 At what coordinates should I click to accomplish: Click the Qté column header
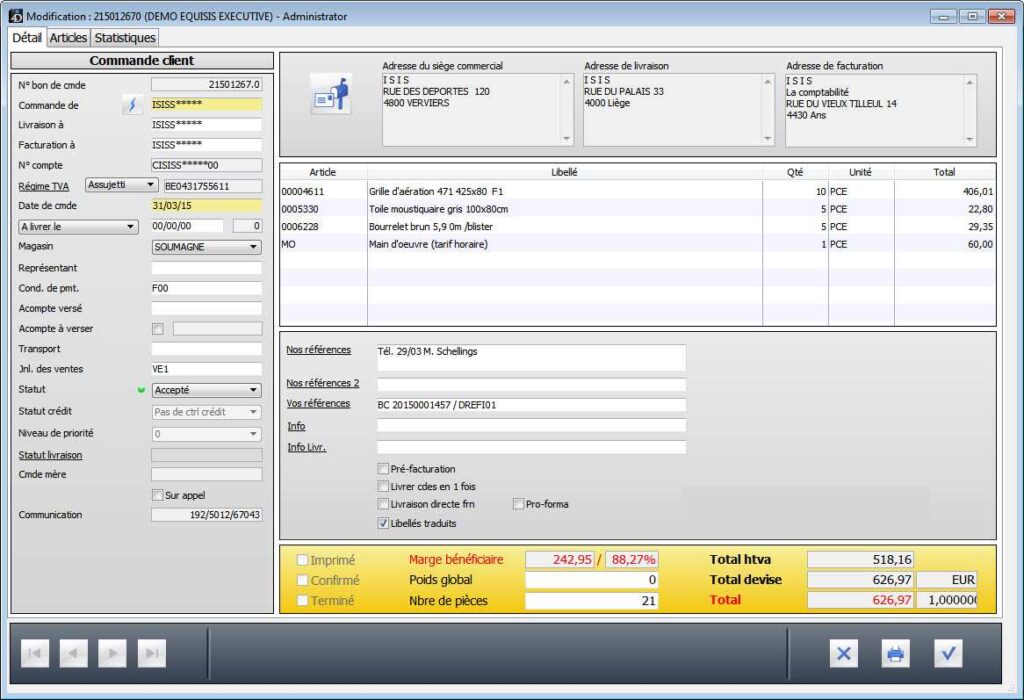click(x=795, y=172)
